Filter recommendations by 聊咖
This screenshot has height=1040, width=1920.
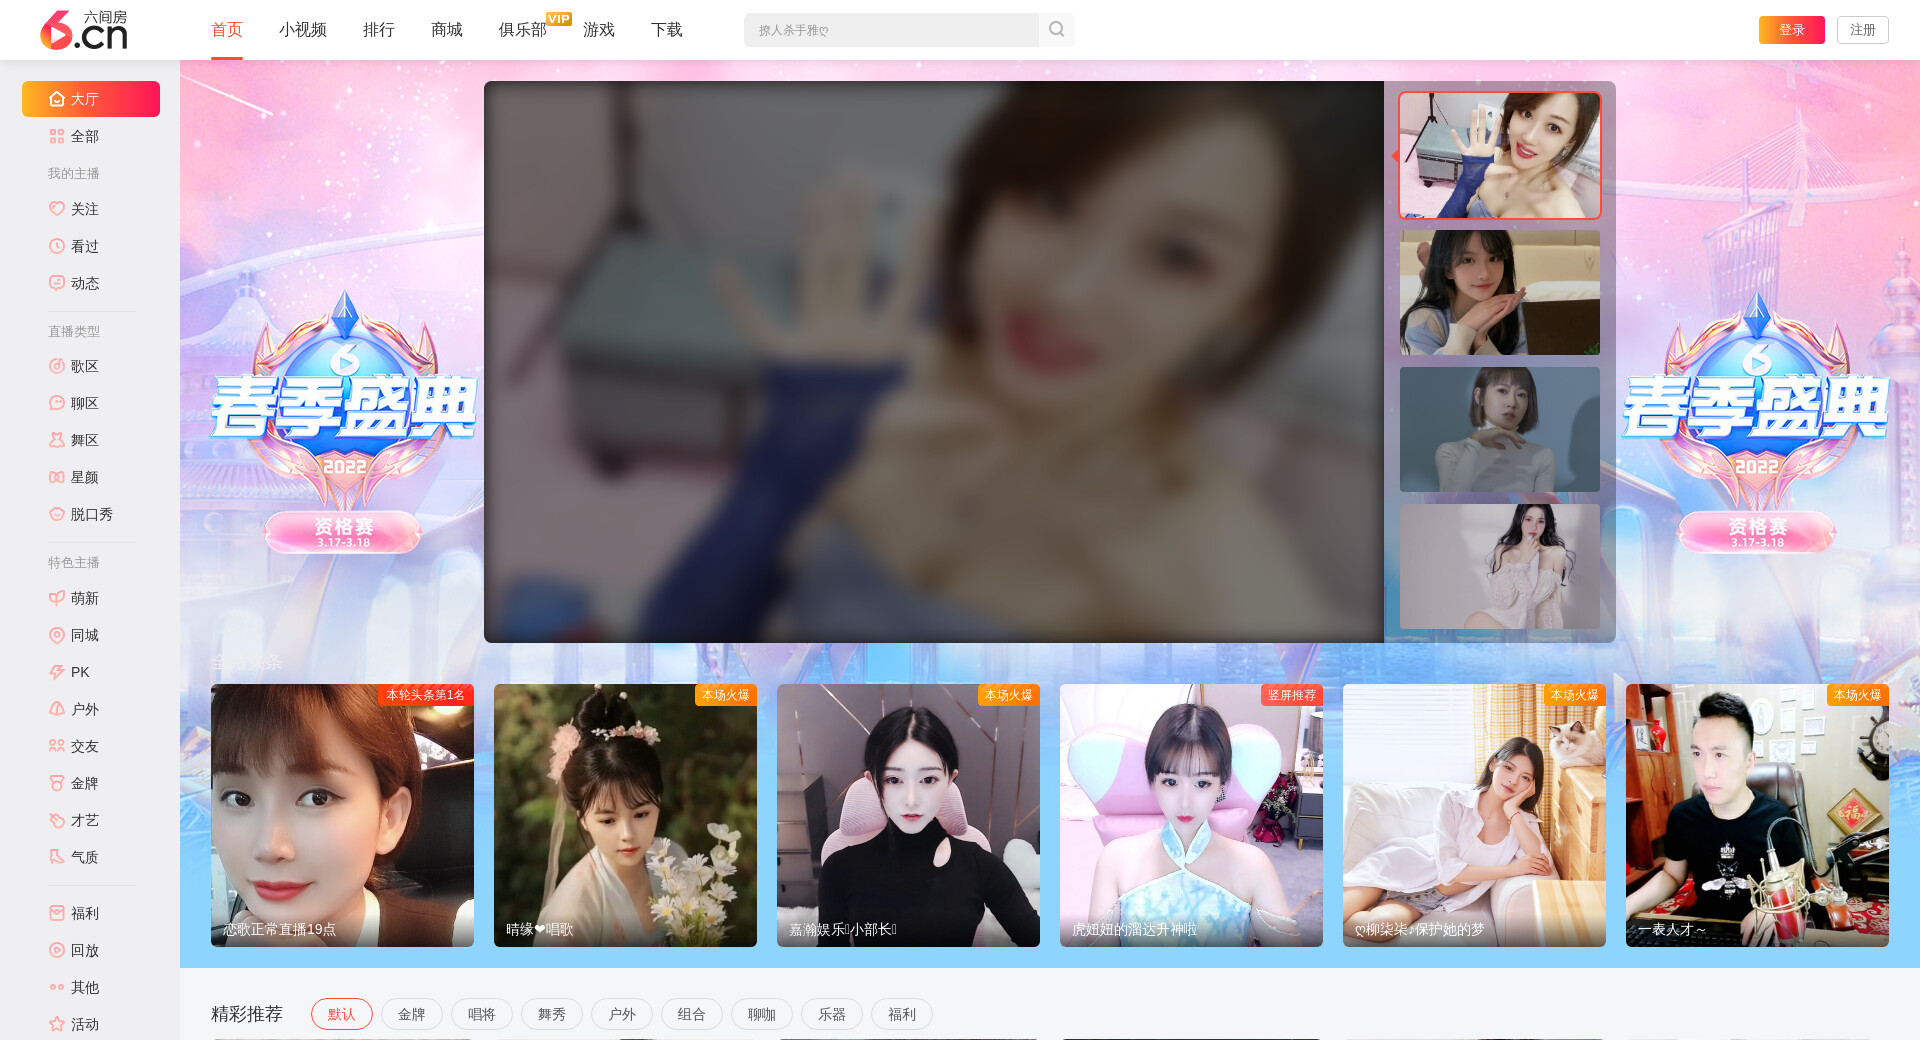click(762, 1014)
